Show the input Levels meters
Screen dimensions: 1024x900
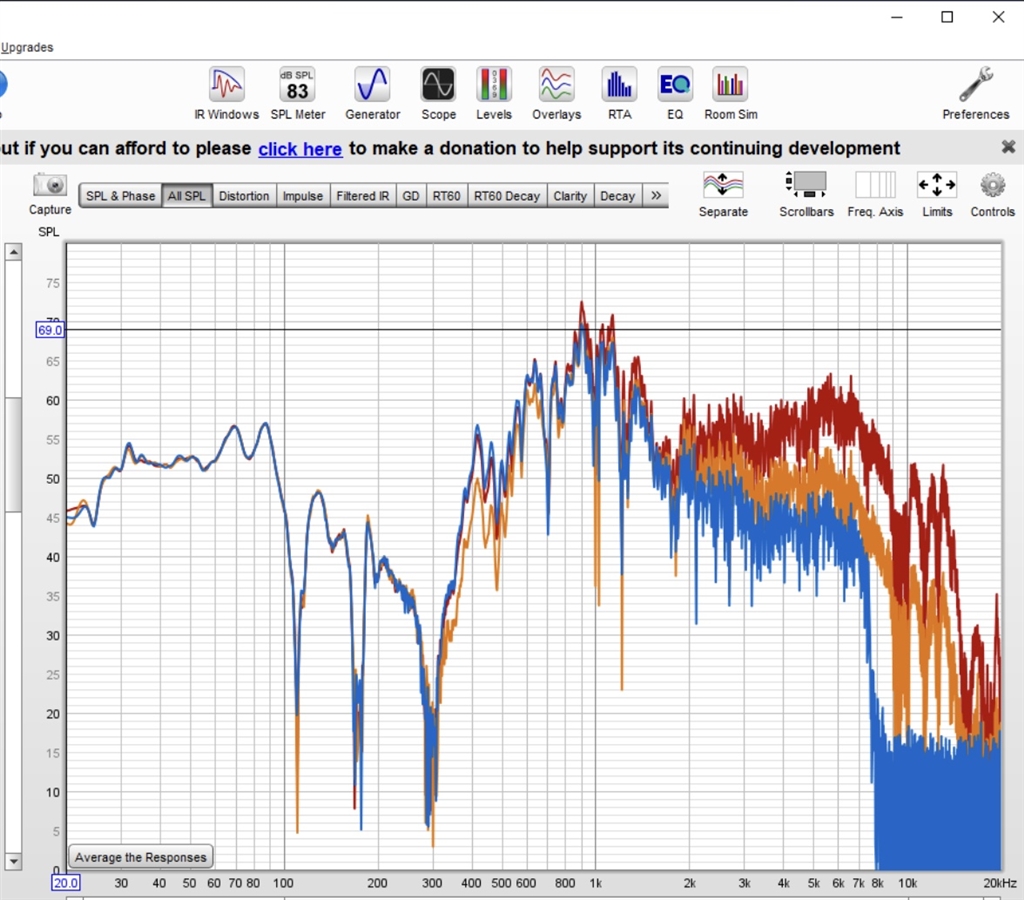tap(494, 93)
